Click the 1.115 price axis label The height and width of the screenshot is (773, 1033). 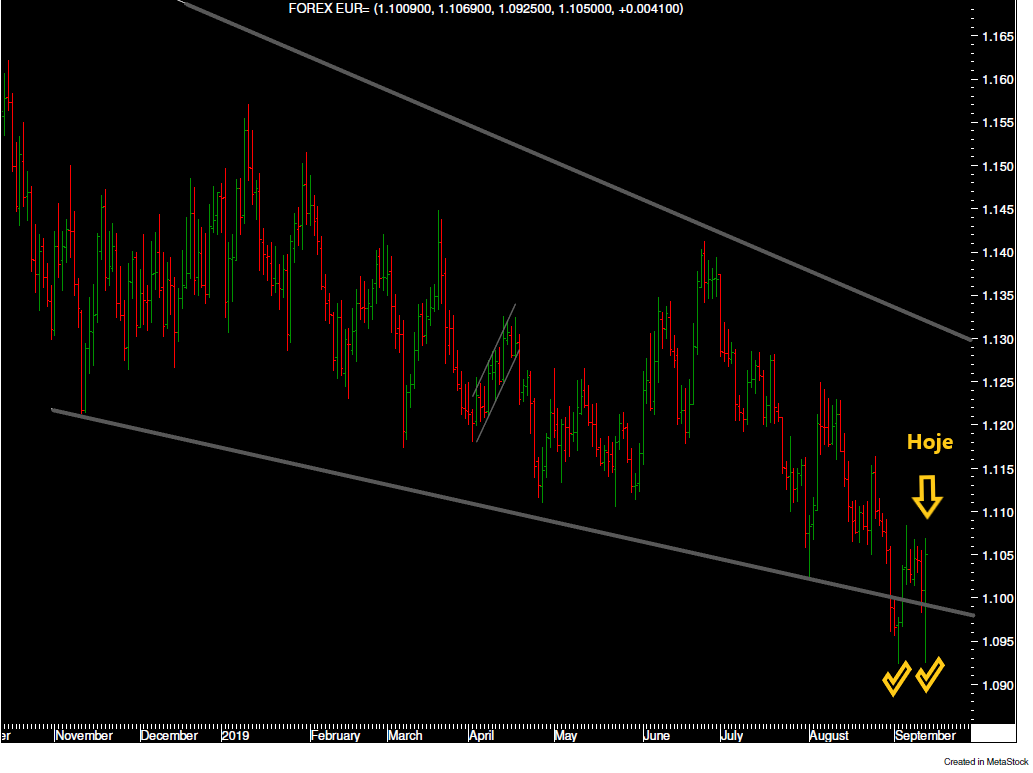[x=998, y=469]
